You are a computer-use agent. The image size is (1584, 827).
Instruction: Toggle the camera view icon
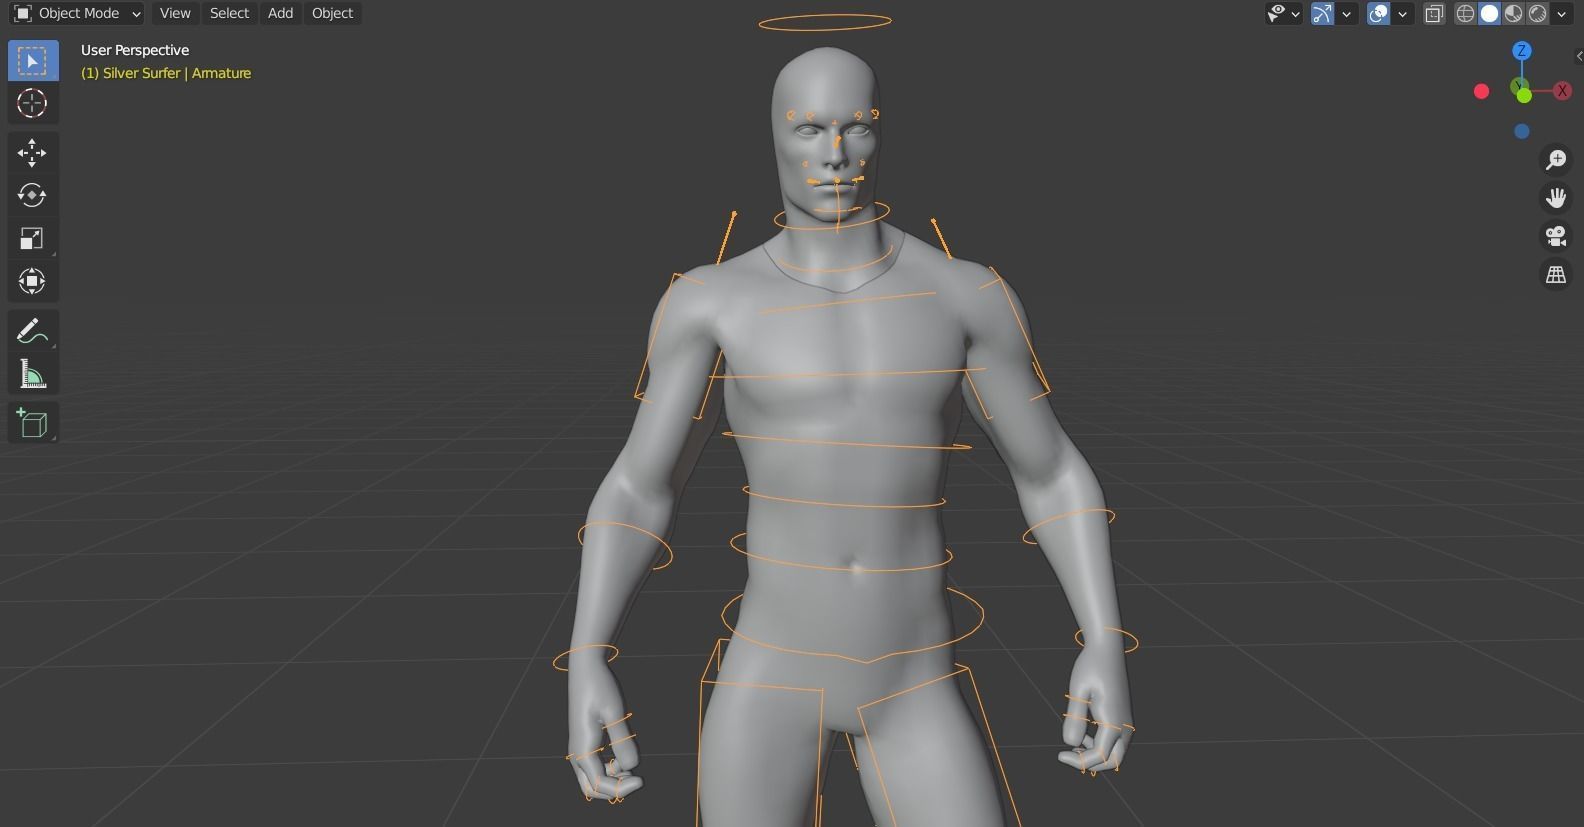(1556, 236)
